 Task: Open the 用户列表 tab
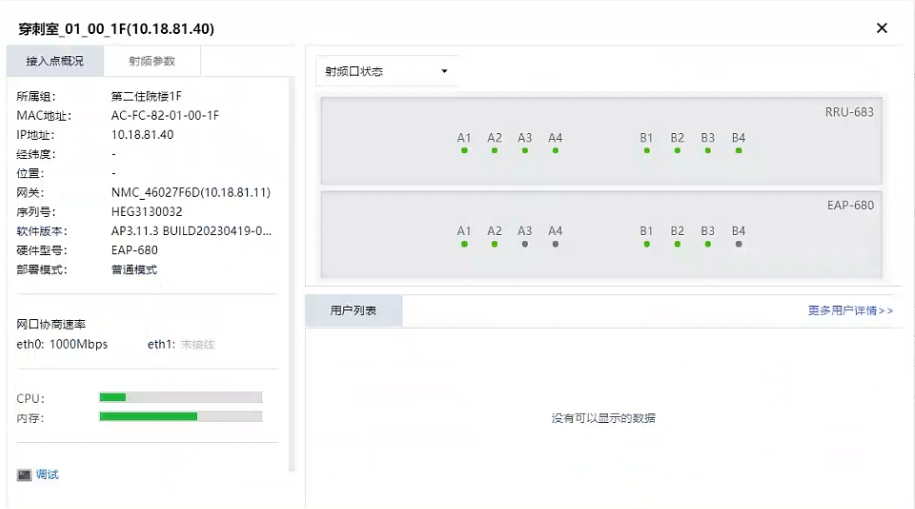(x=354, y=311)
